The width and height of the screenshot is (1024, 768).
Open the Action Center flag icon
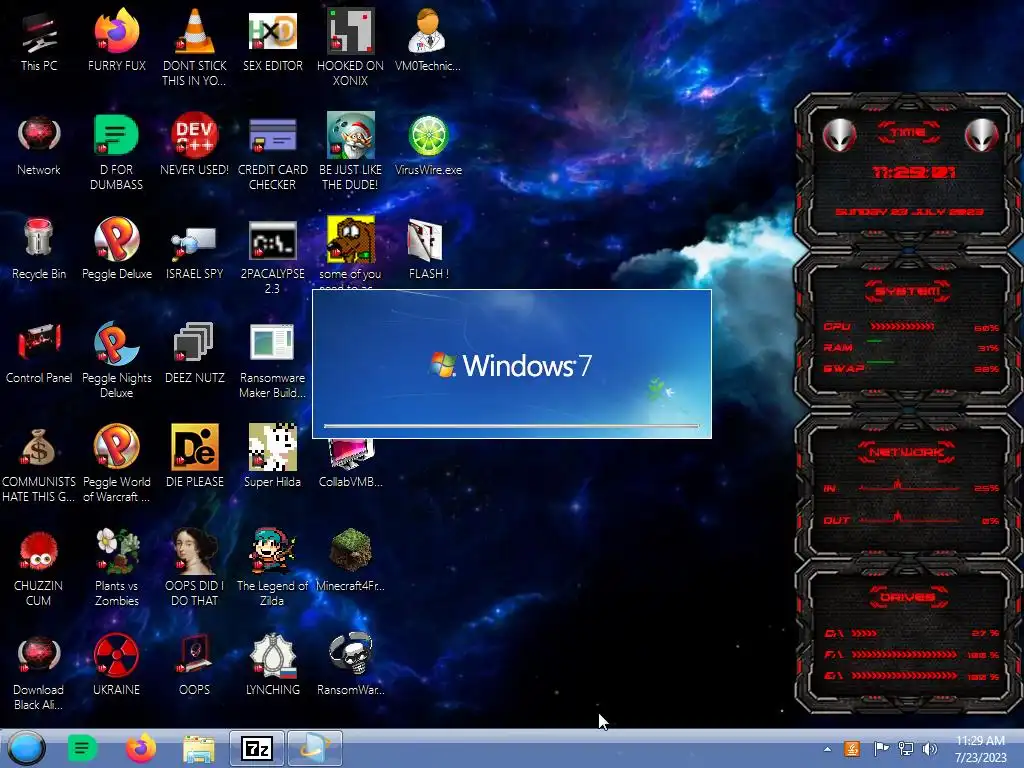pyautogui.click(x=881, y=749)
